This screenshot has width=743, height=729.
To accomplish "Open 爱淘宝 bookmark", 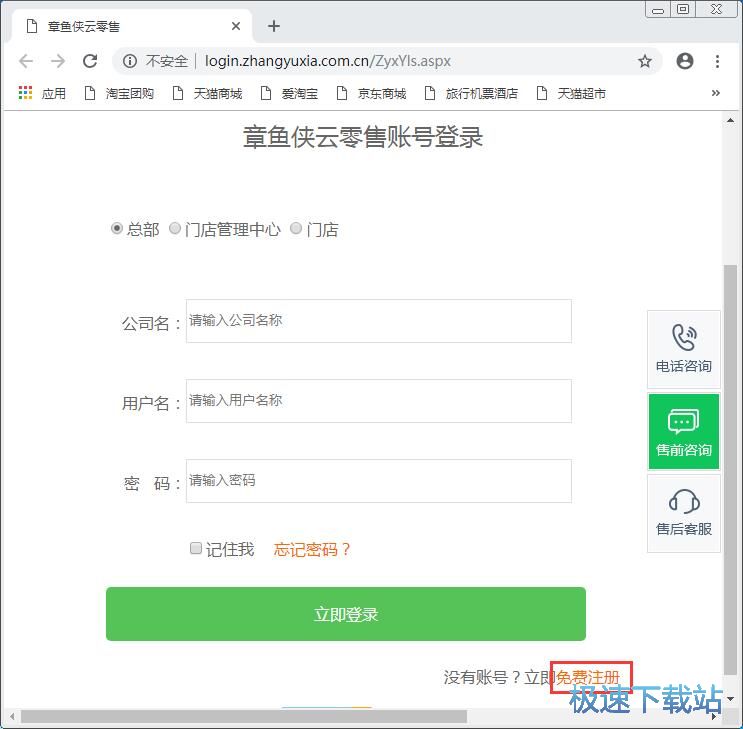I will pos(289,93).
